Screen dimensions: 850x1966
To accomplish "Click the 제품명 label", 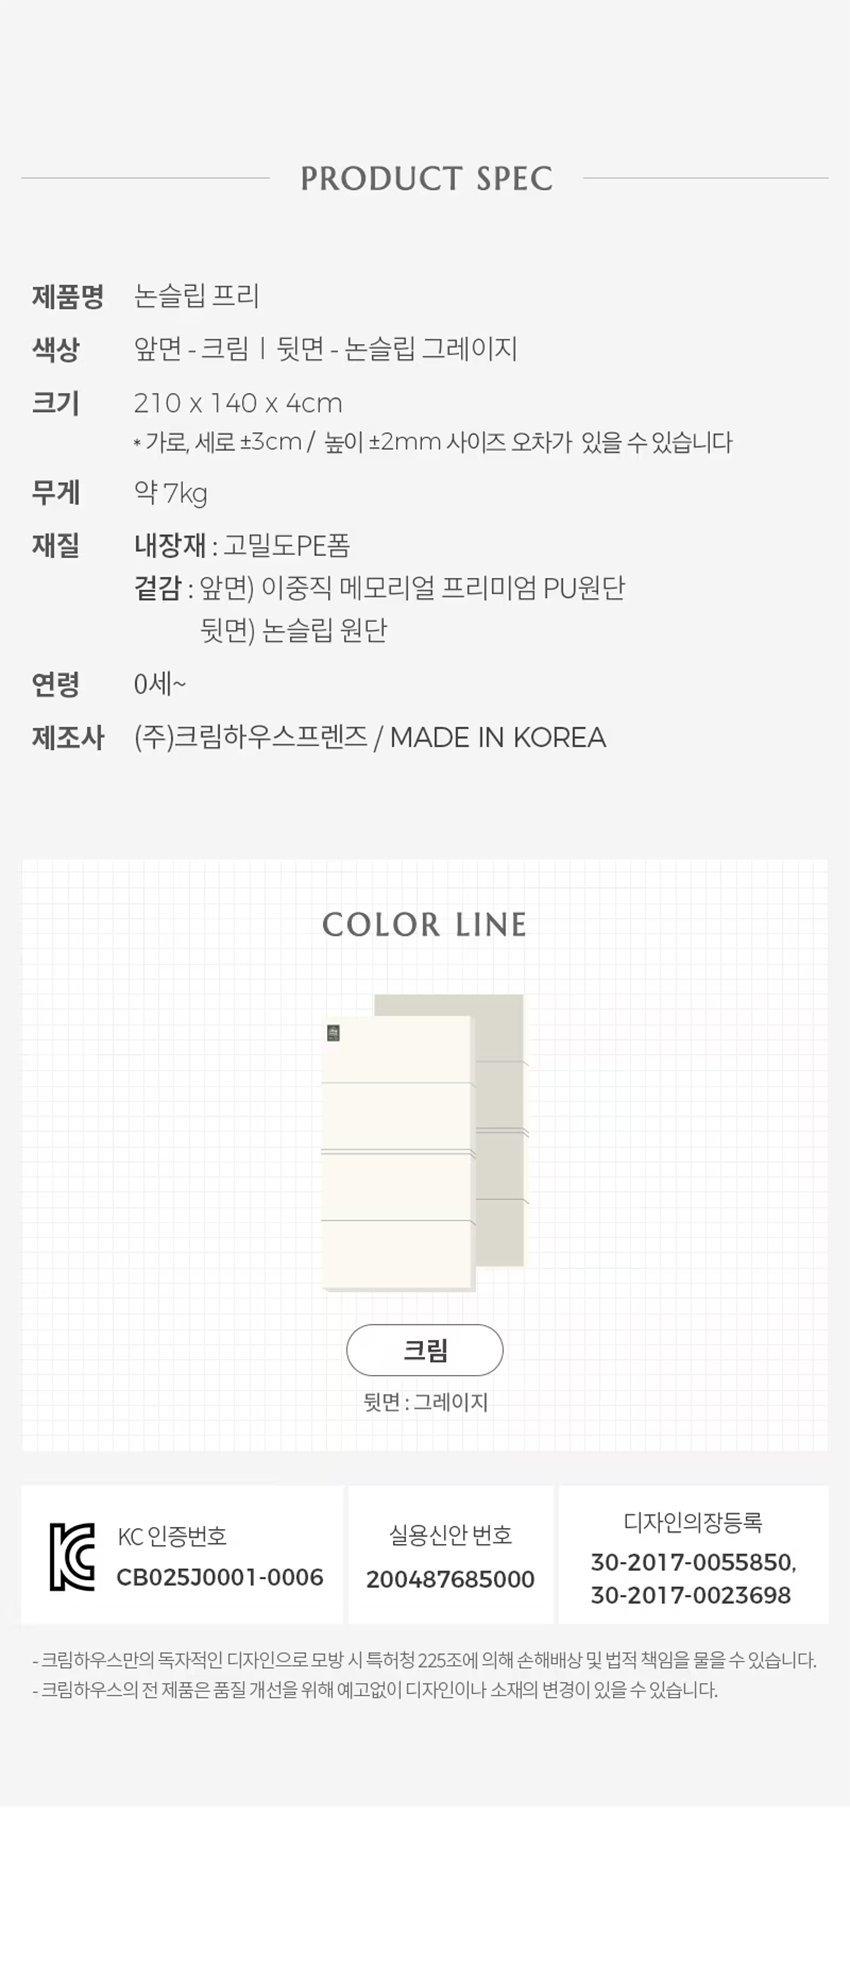I will tap(68, 296).
